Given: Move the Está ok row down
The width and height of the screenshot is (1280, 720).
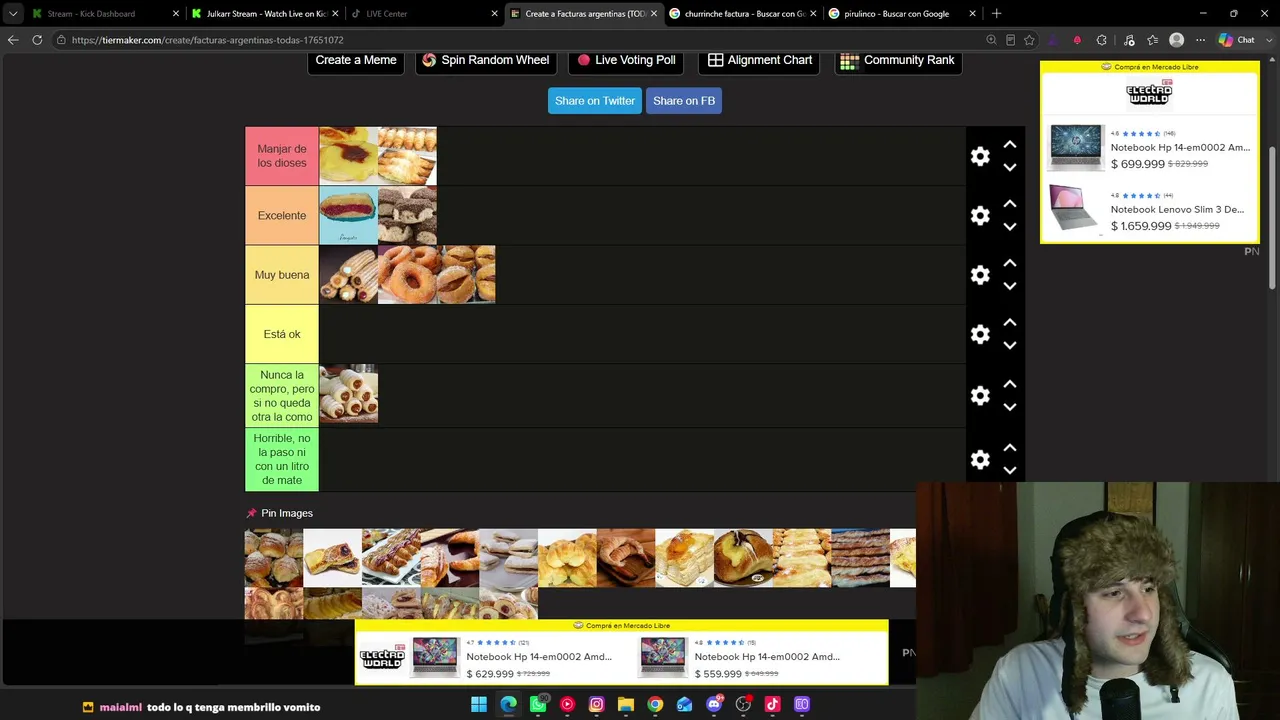Looking at the screenshot, I should (1010, 346).
